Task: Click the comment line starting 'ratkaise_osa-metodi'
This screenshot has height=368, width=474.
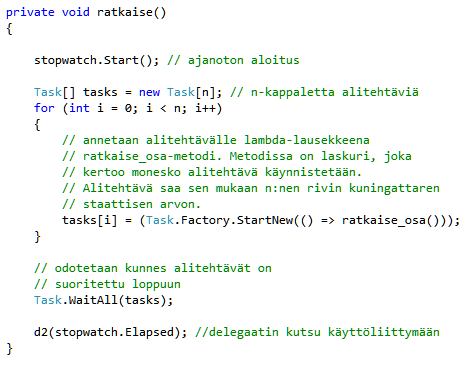Action: click(237, 156)
